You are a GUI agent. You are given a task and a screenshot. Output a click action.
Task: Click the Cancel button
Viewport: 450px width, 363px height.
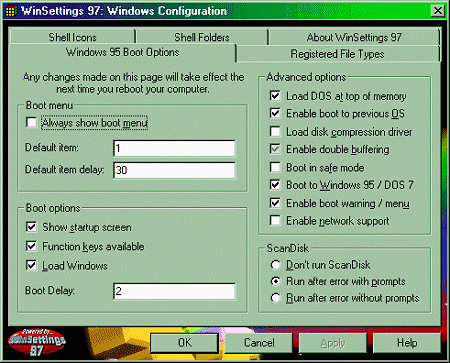259,343
